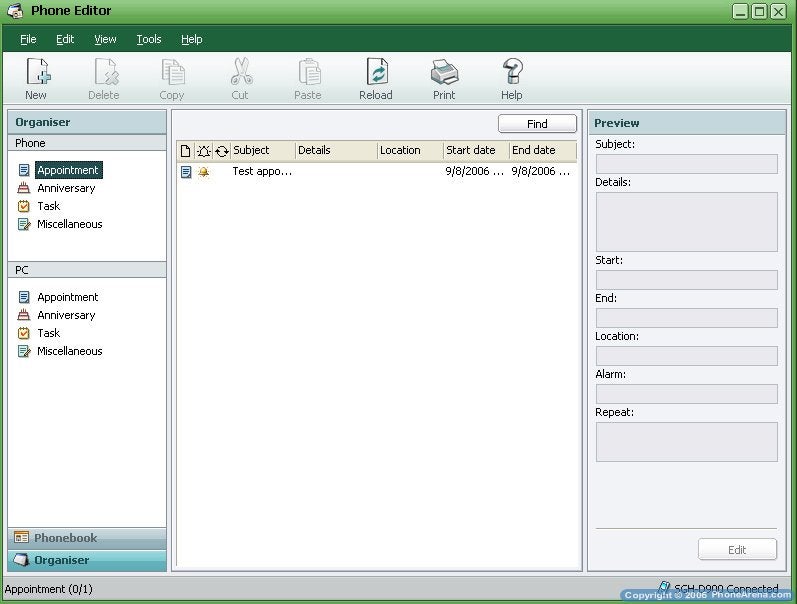Click the End field in Preview
Viewport: 797px width, 604px height.
point(687,318)
